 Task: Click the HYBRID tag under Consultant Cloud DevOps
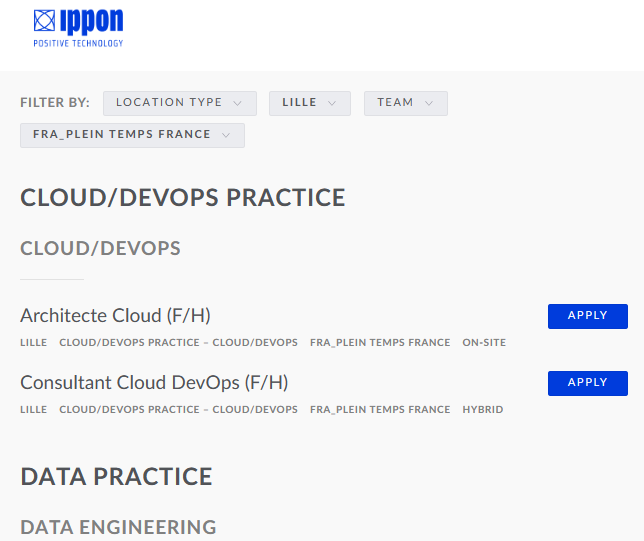482,410
